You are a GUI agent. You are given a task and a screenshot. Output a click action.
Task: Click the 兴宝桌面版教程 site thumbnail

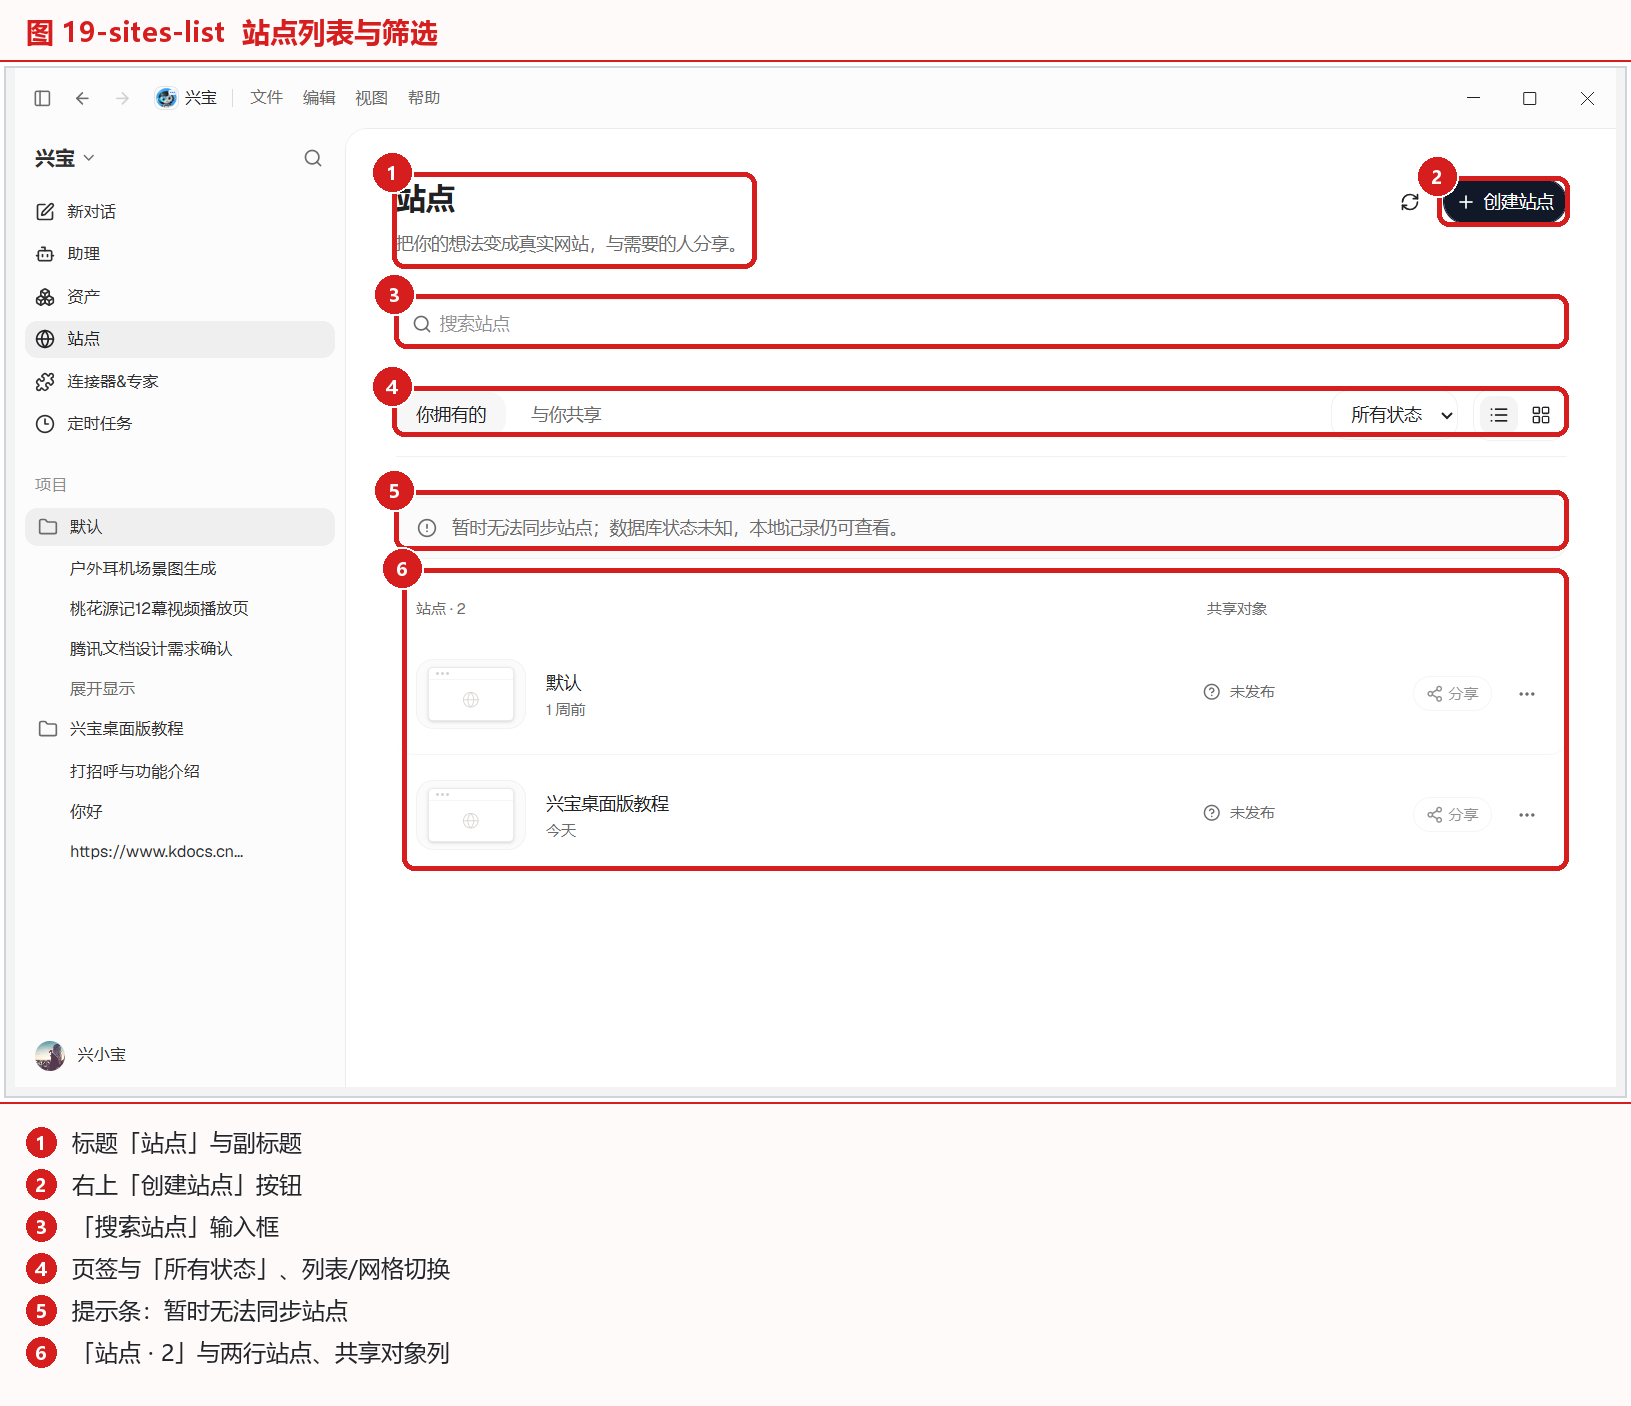coord(471,814)
